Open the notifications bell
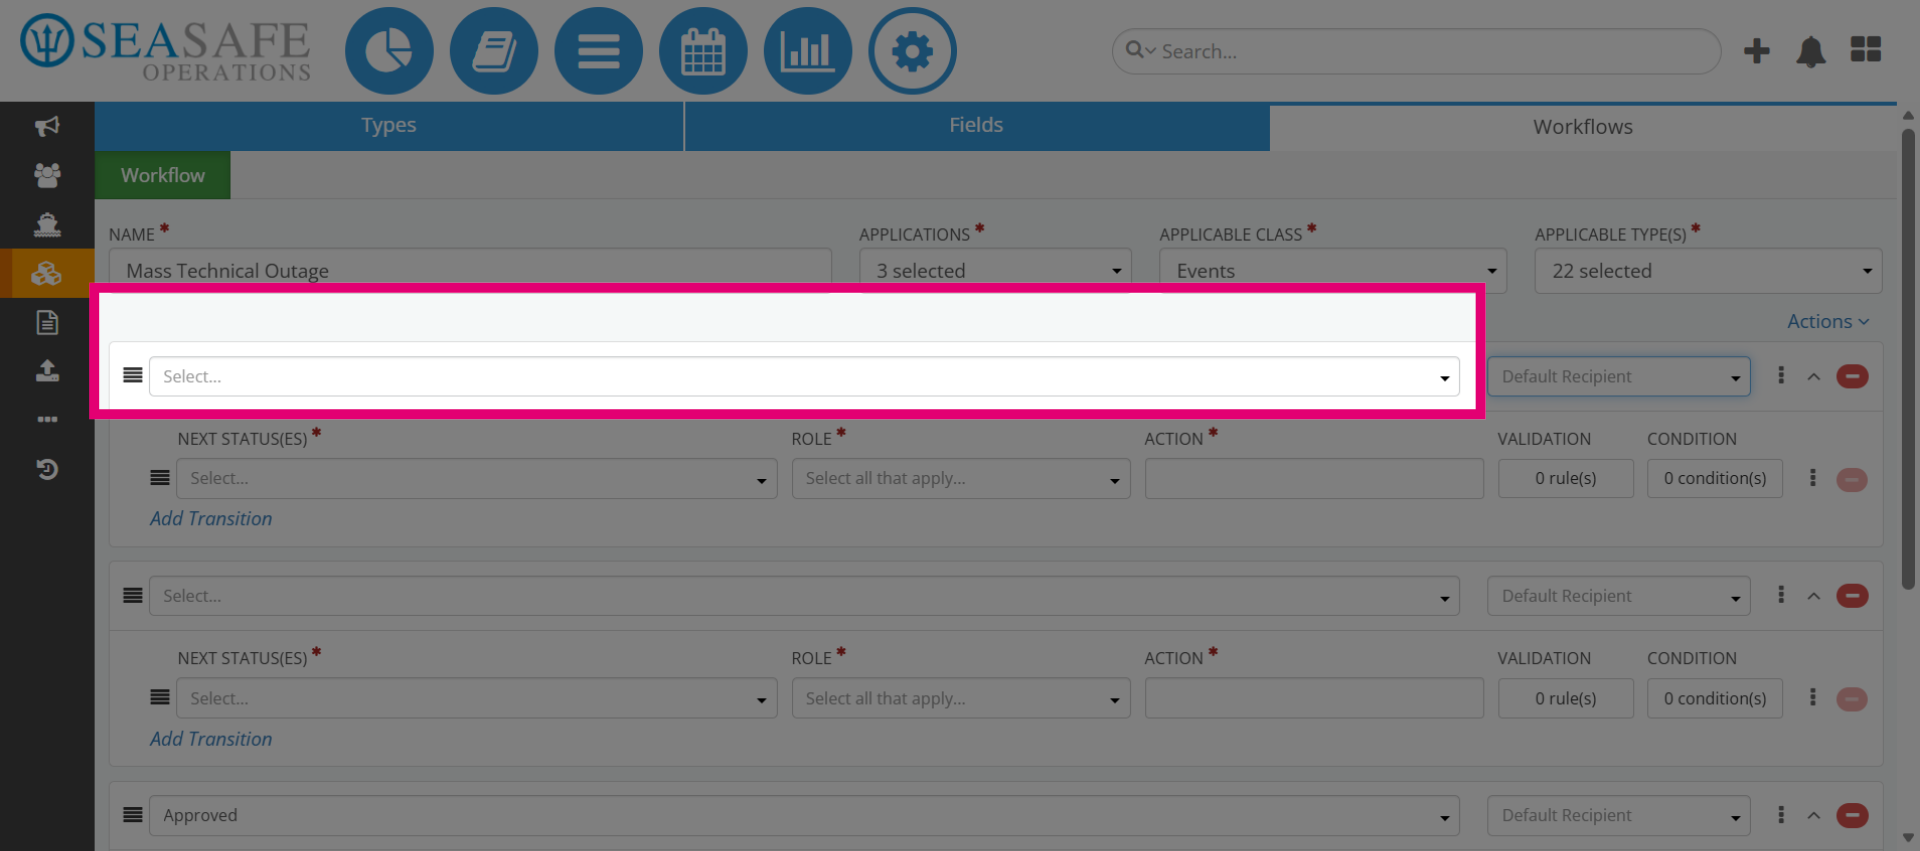 [x=1811, y=51]
